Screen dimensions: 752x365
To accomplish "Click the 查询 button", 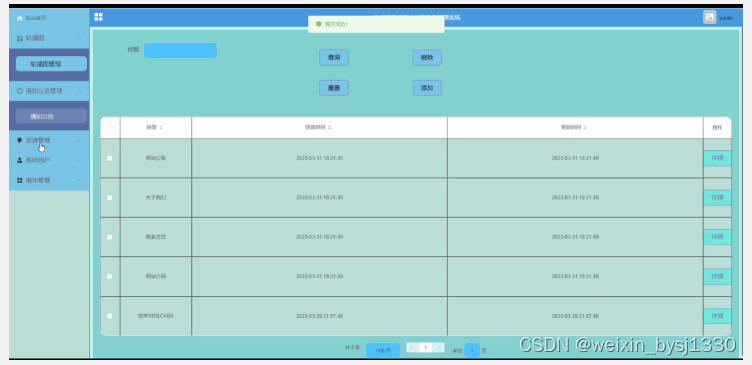I will 334,58.
